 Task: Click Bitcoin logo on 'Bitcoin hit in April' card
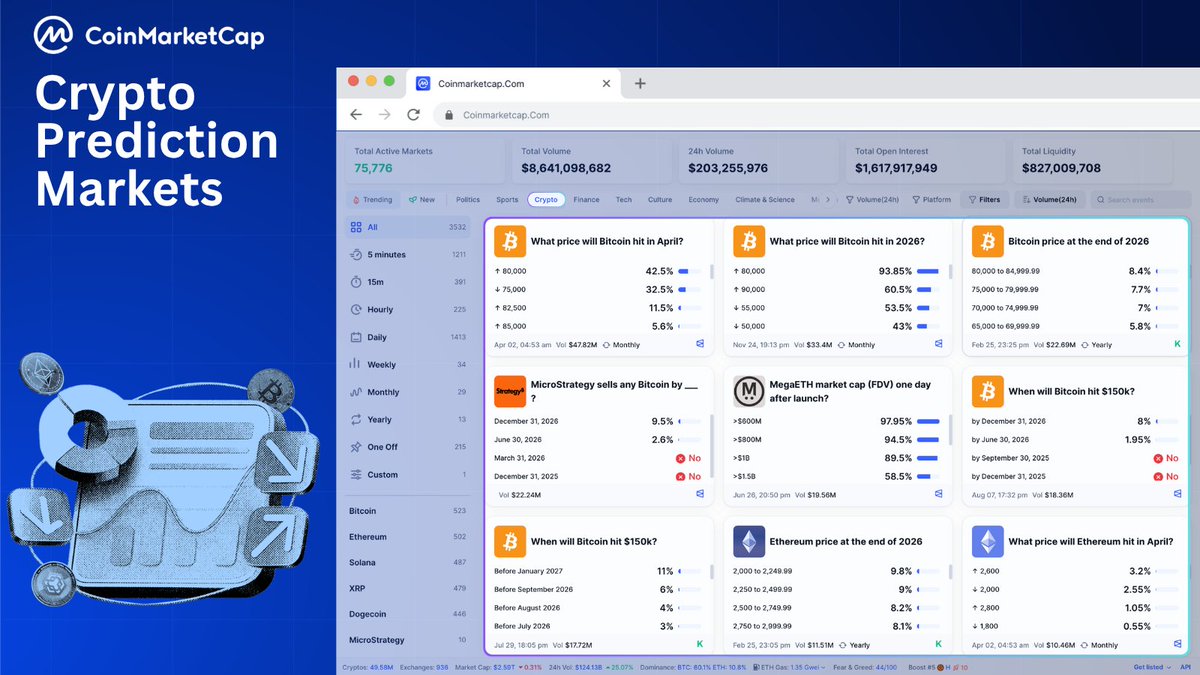click(x=510, y=241)
